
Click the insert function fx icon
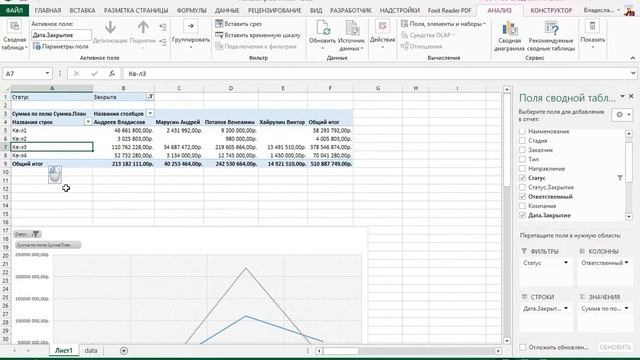pos(112,73)
